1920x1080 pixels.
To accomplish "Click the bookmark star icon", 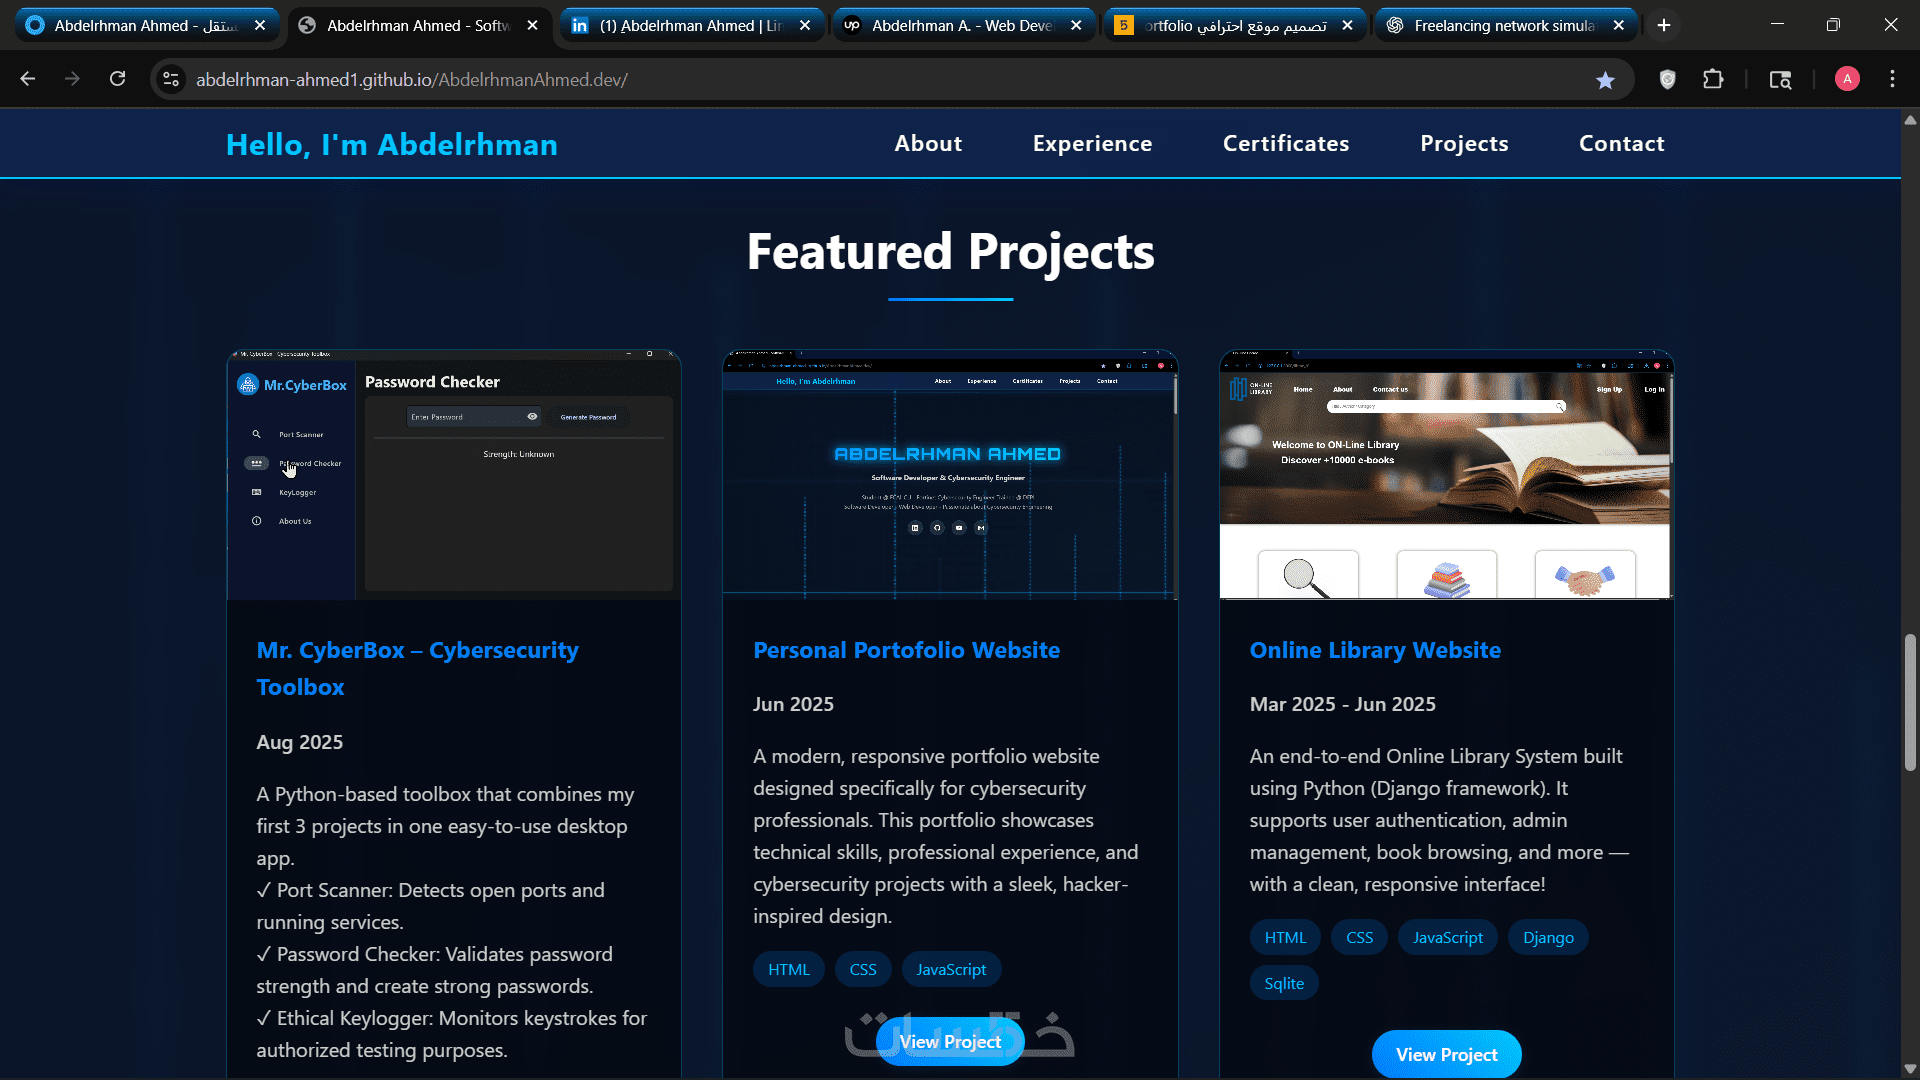I will tap(1605, 80).
